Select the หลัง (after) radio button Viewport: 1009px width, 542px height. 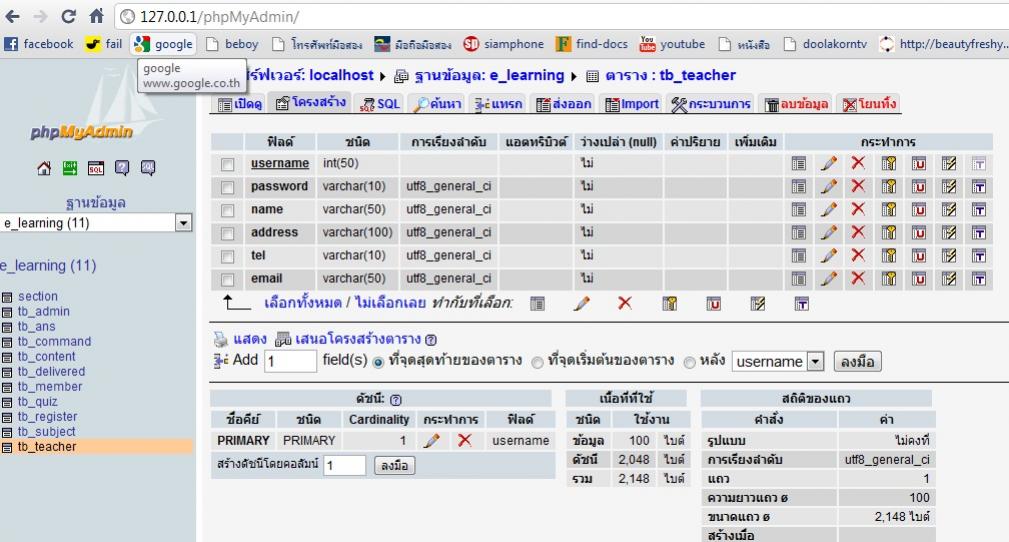(689, 362)
